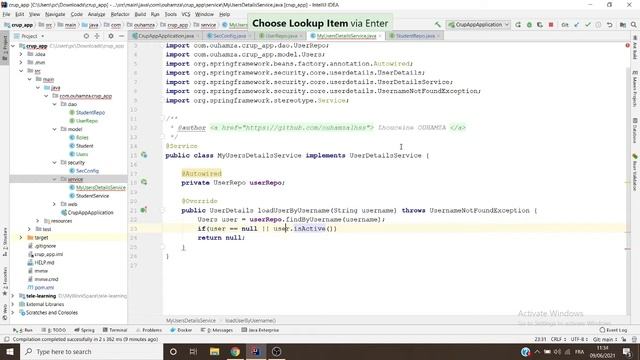Click the Git rollback arrow icon

(x=609, y=24)
